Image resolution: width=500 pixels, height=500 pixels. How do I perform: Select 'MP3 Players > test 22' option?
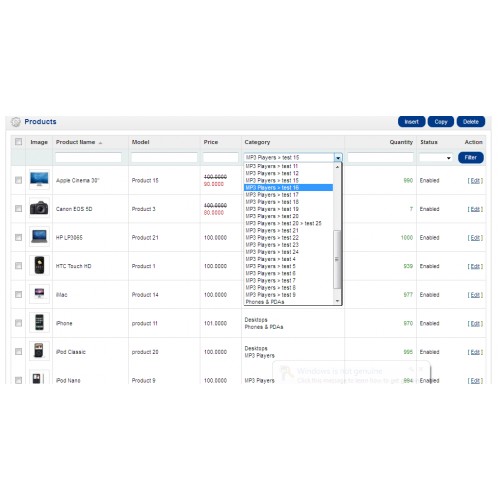pyautogui.click(x=288, y=238)
